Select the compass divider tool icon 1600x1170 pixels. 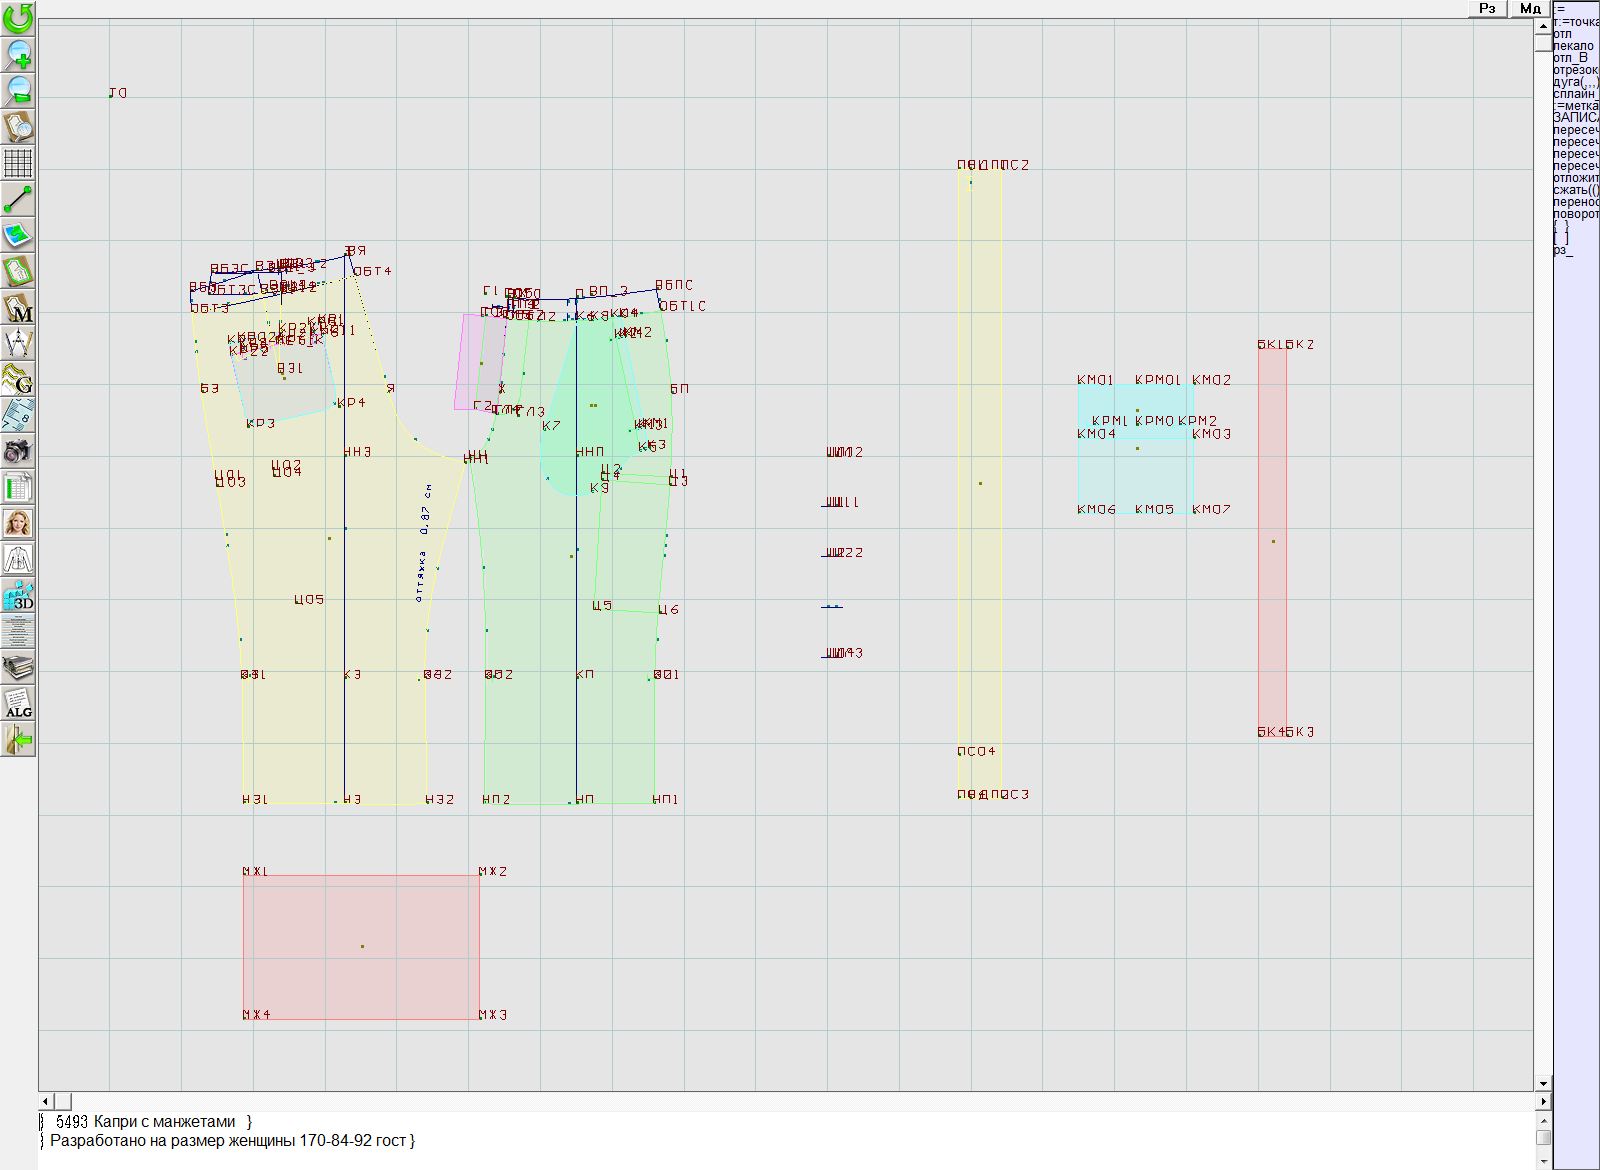tap(18, 343)
